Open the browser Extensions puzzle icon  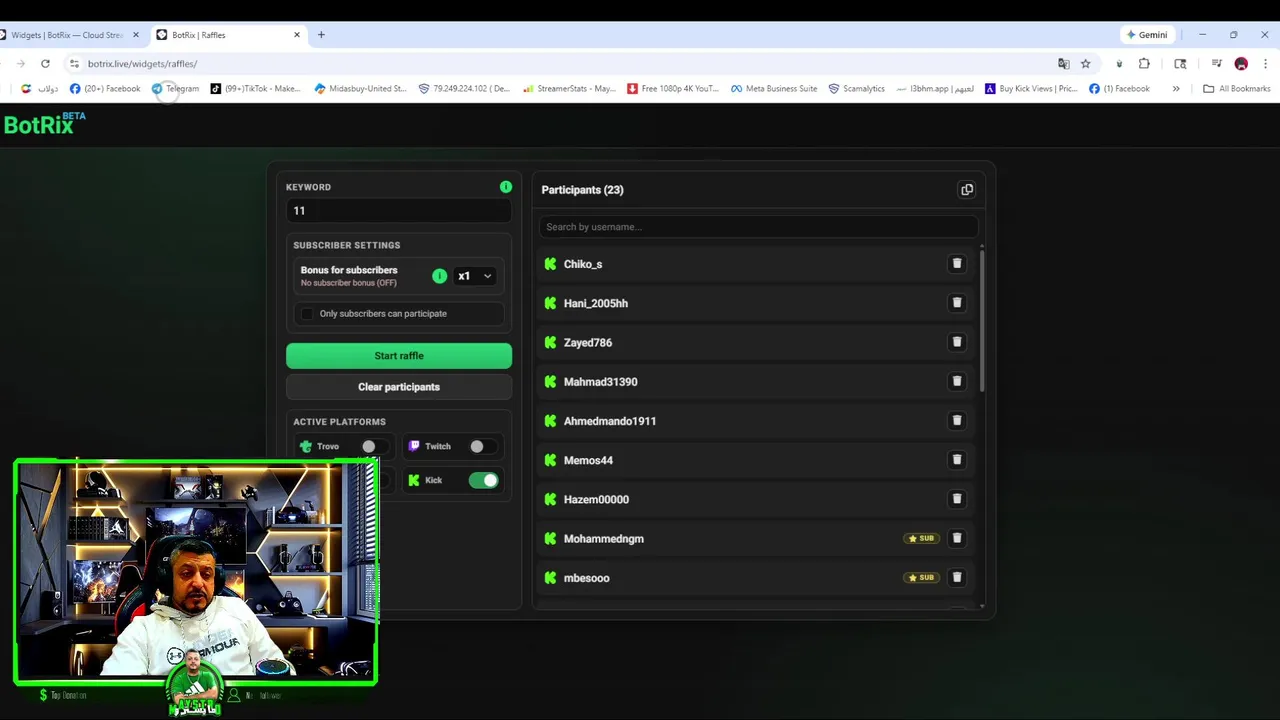point(1144,63)
